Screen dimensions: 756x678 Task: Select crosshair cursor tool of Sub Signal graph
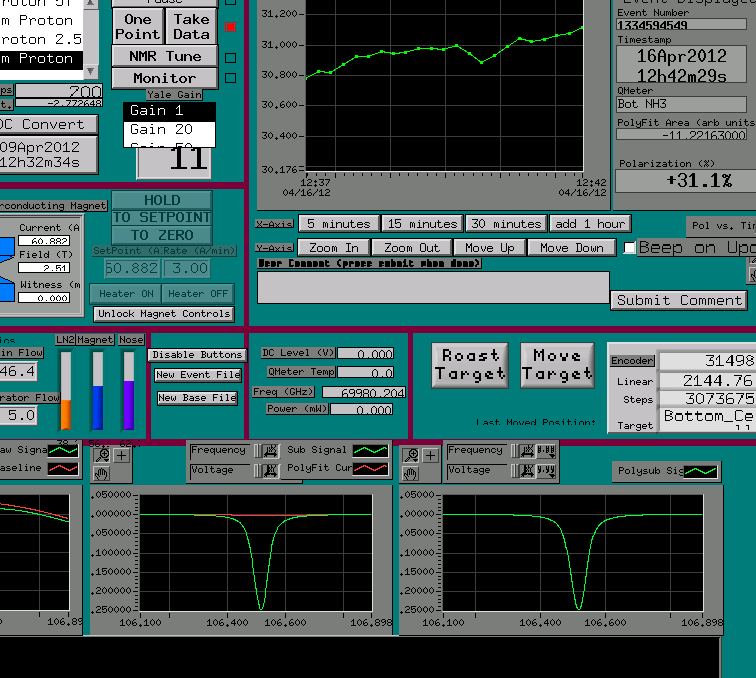(x=122, y=455)
